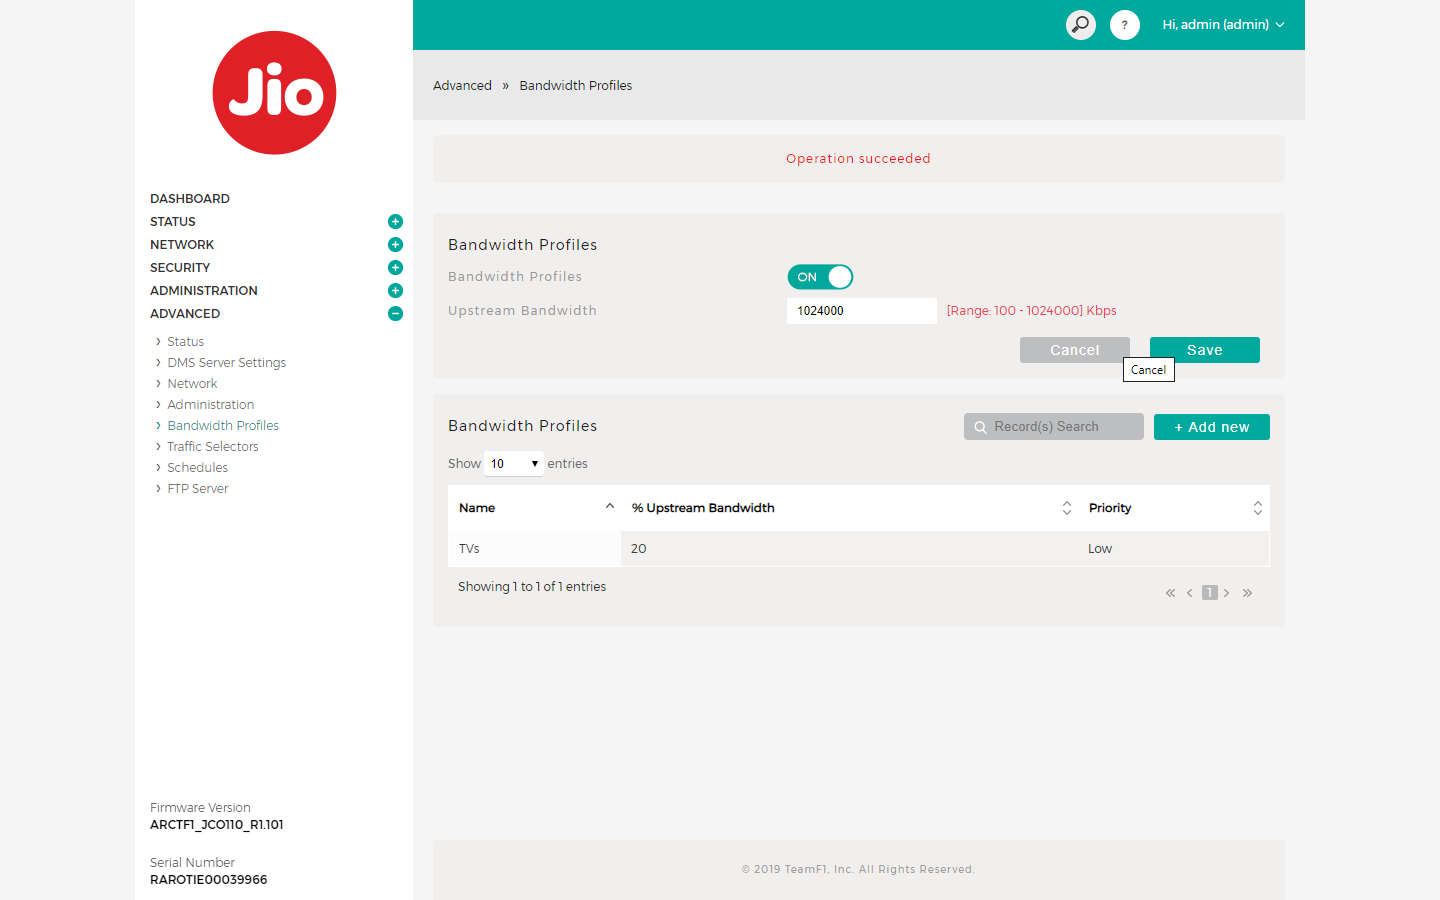This screenshot has width=1440, height=900.
Task: Go to the first page of entries
Action: [x=1170, y=593]
